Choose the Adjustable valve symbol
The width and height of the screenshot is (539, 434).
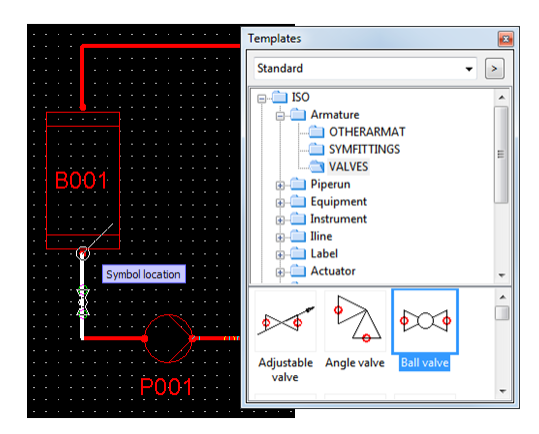click(x=285, y=321)
